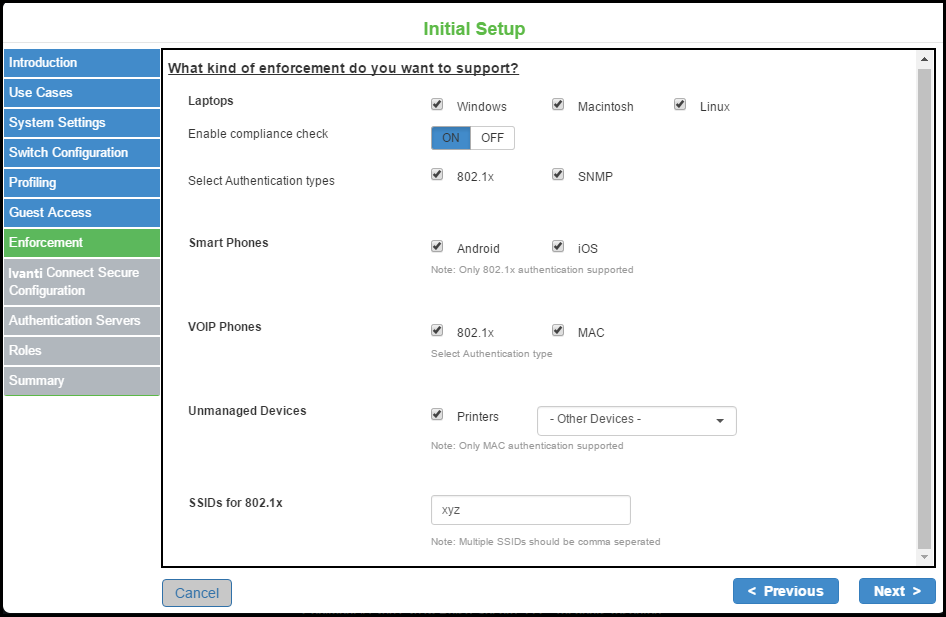Click the SSIDs for 802.1x field
The width and height of the screenshot is (946, 617).
coord(530,510)
